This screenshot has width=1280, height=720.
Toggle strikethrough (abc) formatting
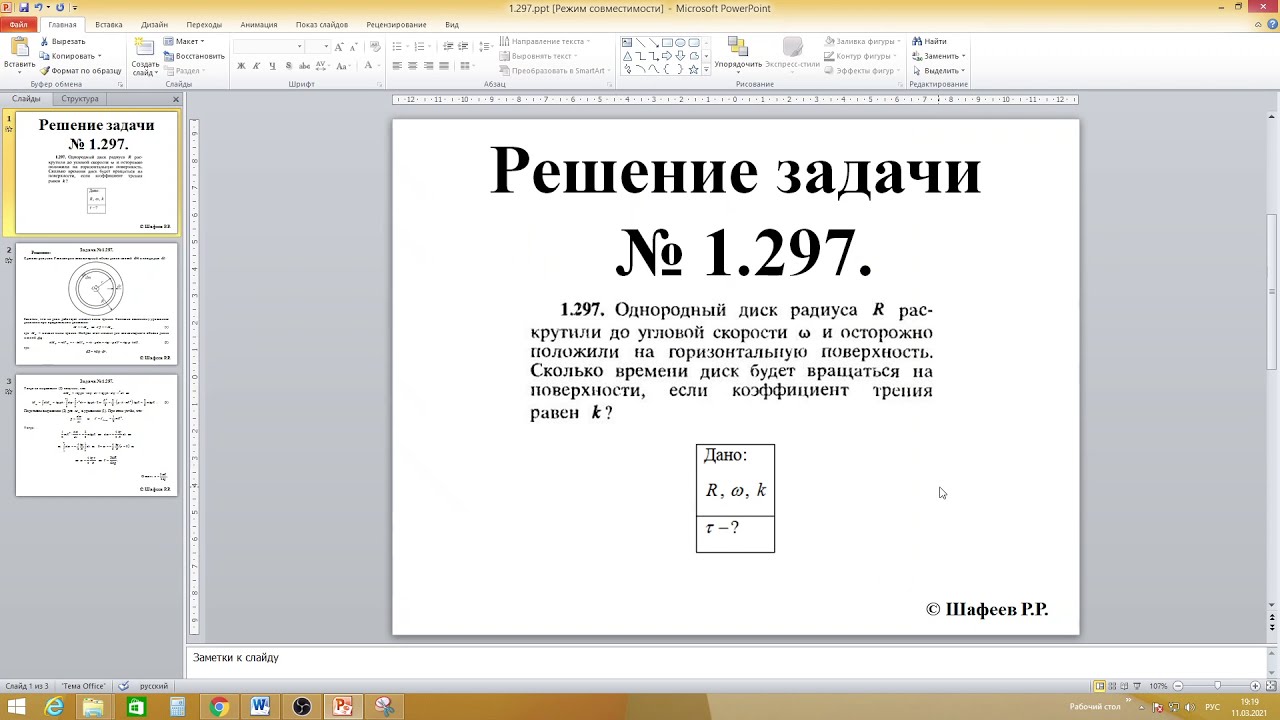tap(304, 66)
